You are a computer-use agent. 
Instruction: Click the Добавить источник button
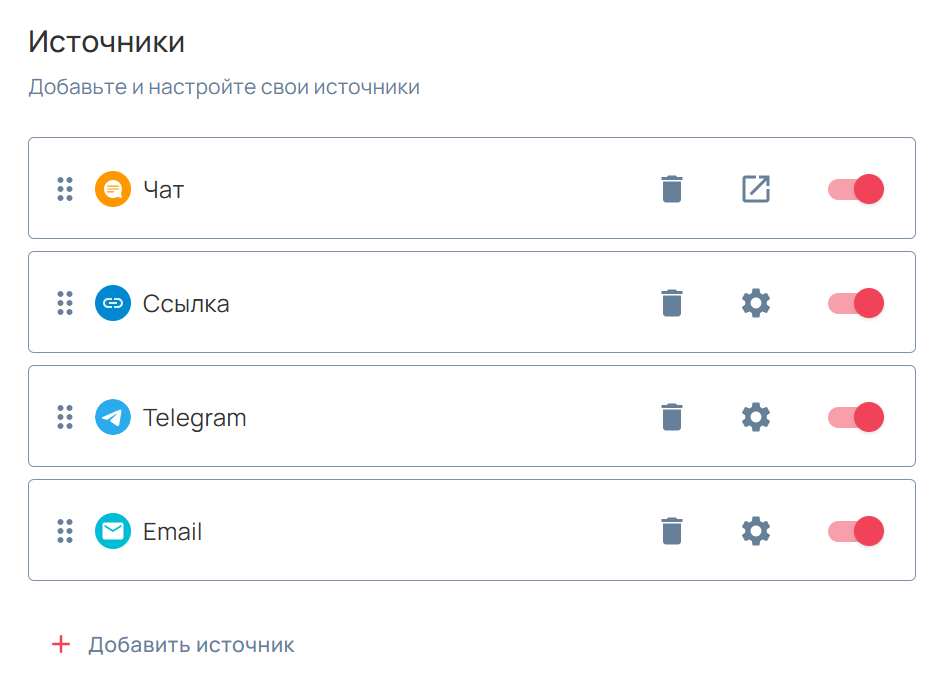coord(172,645)
